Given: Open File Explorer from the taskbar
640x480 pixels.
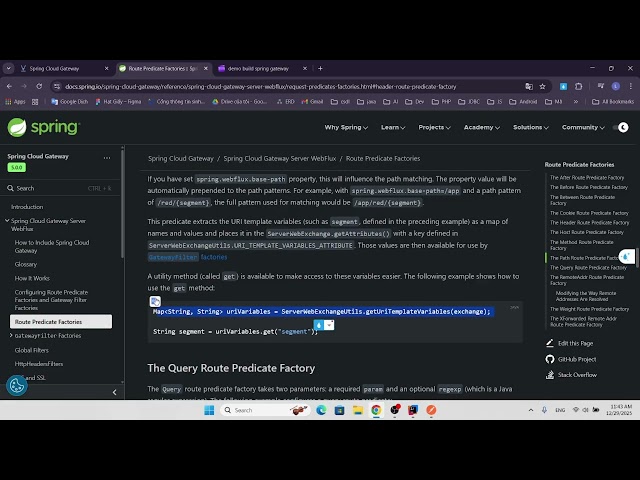Looking at the screenshot, I should click(358, 410).
